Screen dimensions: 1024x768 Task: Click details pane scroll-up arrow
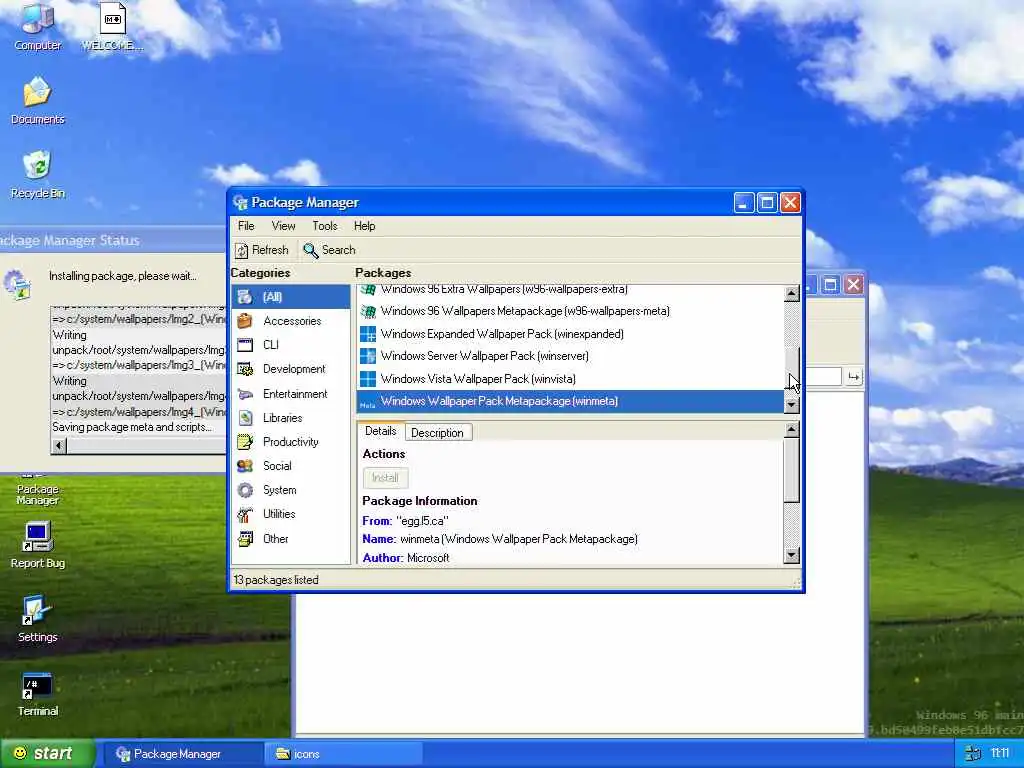[792, 429]
